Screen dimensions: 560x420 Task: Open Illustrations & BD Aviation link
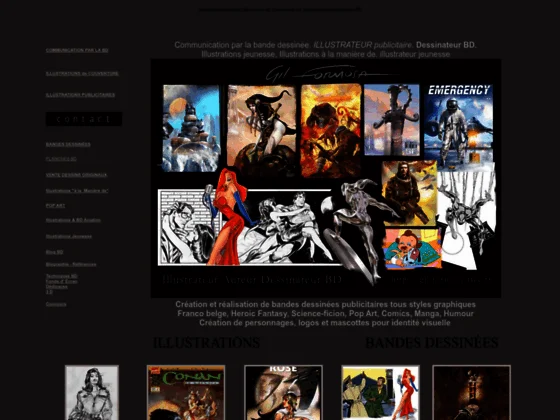pos(73,220)
